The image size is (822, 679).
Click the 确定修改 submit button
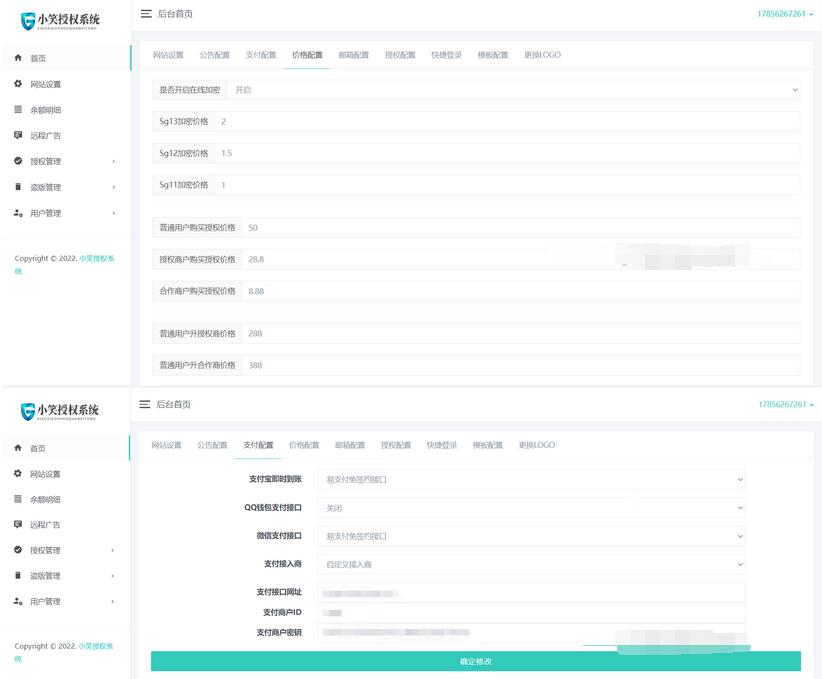click(476, 662)
